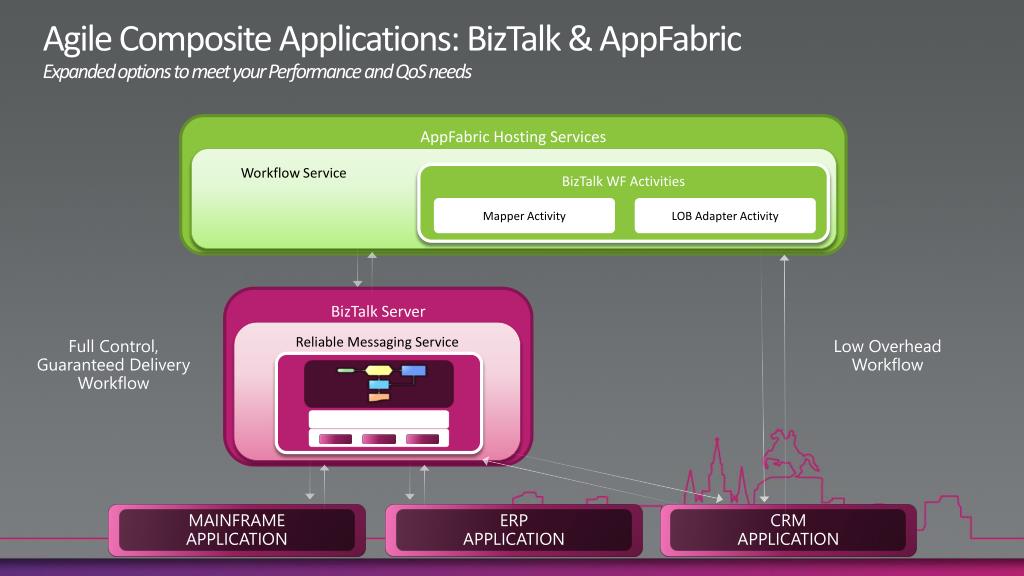Click the 'Reliable Messaging Service' label
This screenshot has width=1024, height=576.
[377, 342]
